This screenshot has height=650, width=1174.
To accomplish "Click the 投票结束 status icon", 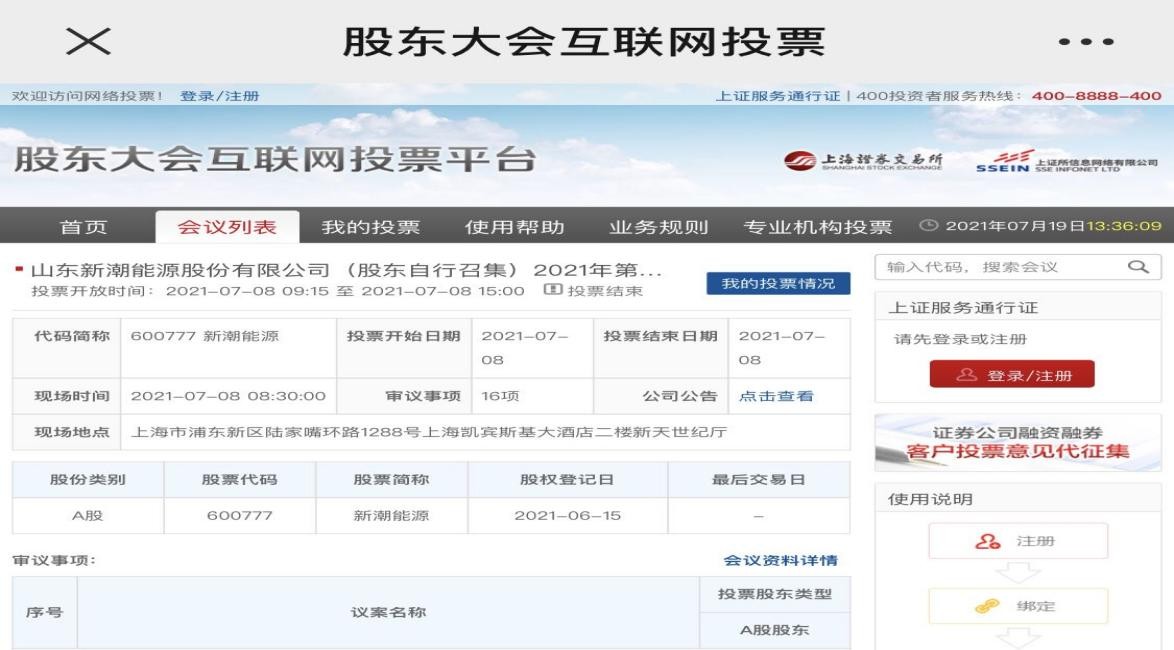I will [x=553, y=290].
